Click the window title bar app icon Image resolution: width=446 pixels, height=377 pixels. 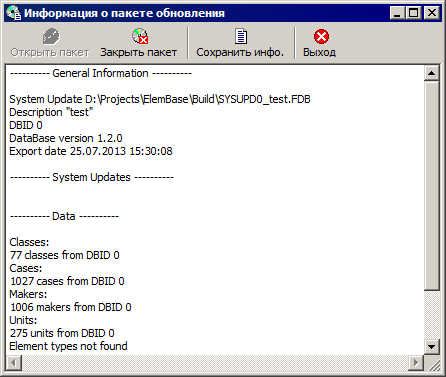(x=14, y=13)
